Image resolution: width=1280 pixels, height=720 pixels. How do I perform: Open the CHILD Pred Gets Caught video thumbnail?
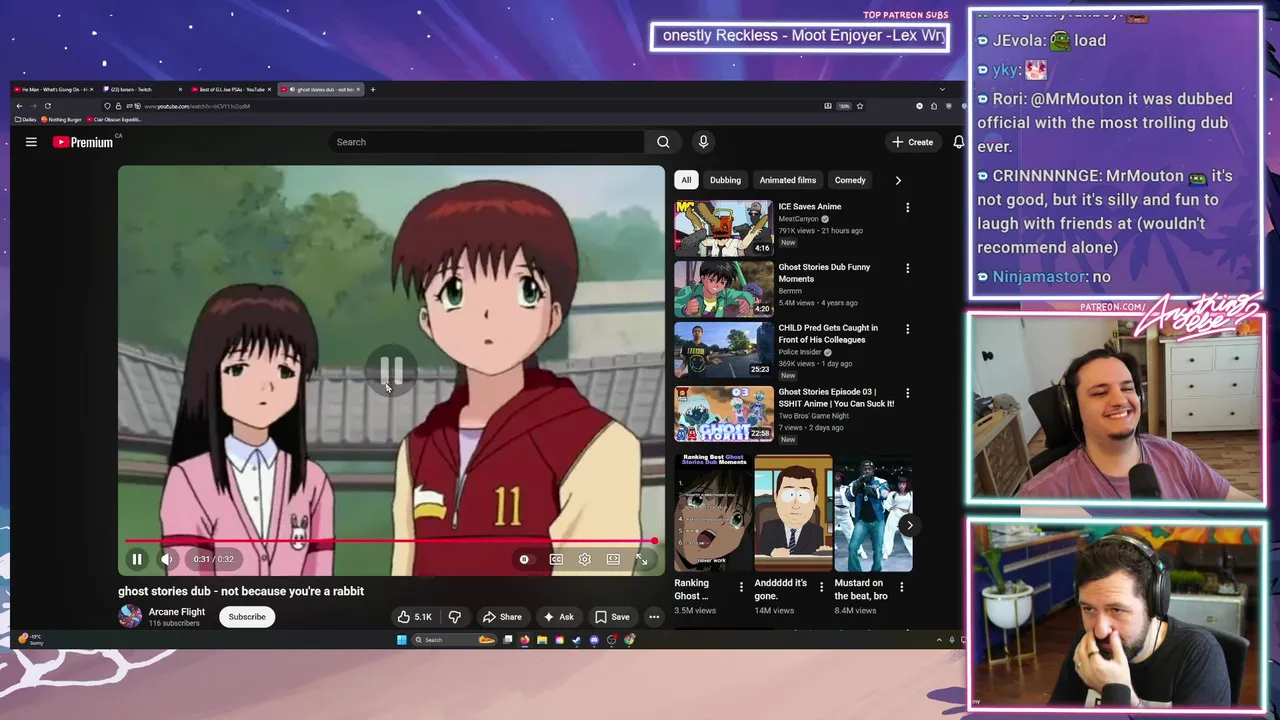point(724,349)
